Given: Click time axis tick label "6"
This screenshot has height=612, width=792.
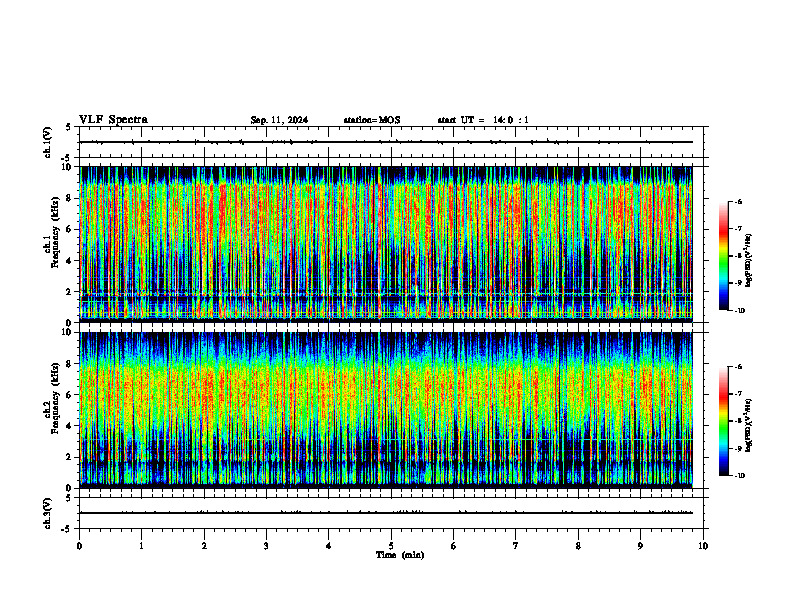Looking at the screenshot, I should 454,546.
